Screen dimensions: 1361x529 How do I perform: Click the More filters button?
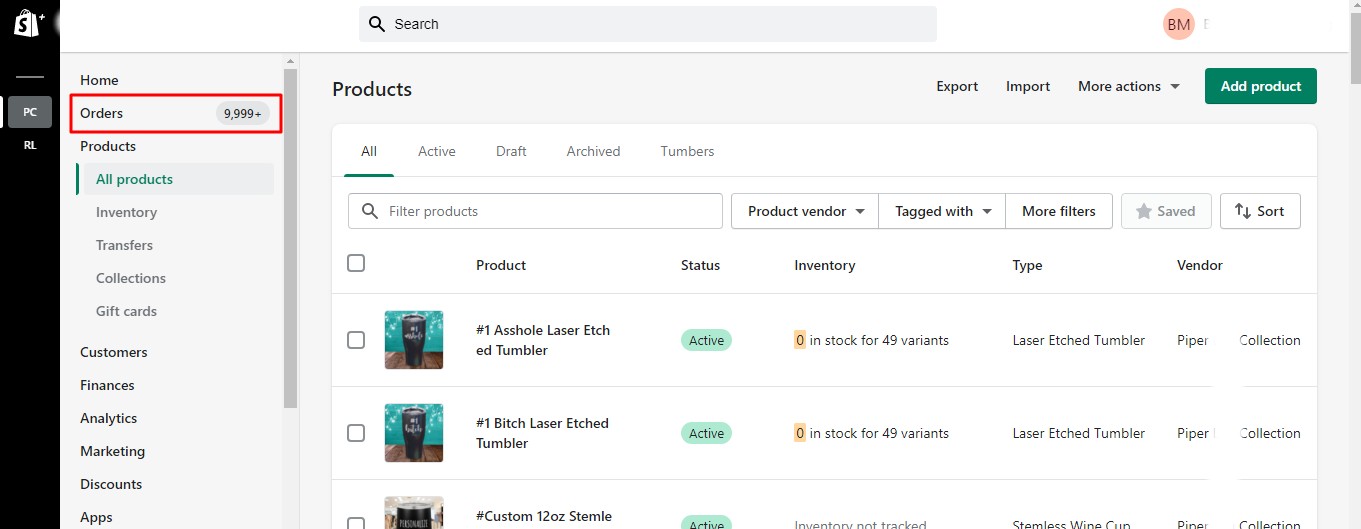click(x=1059, y=211)
